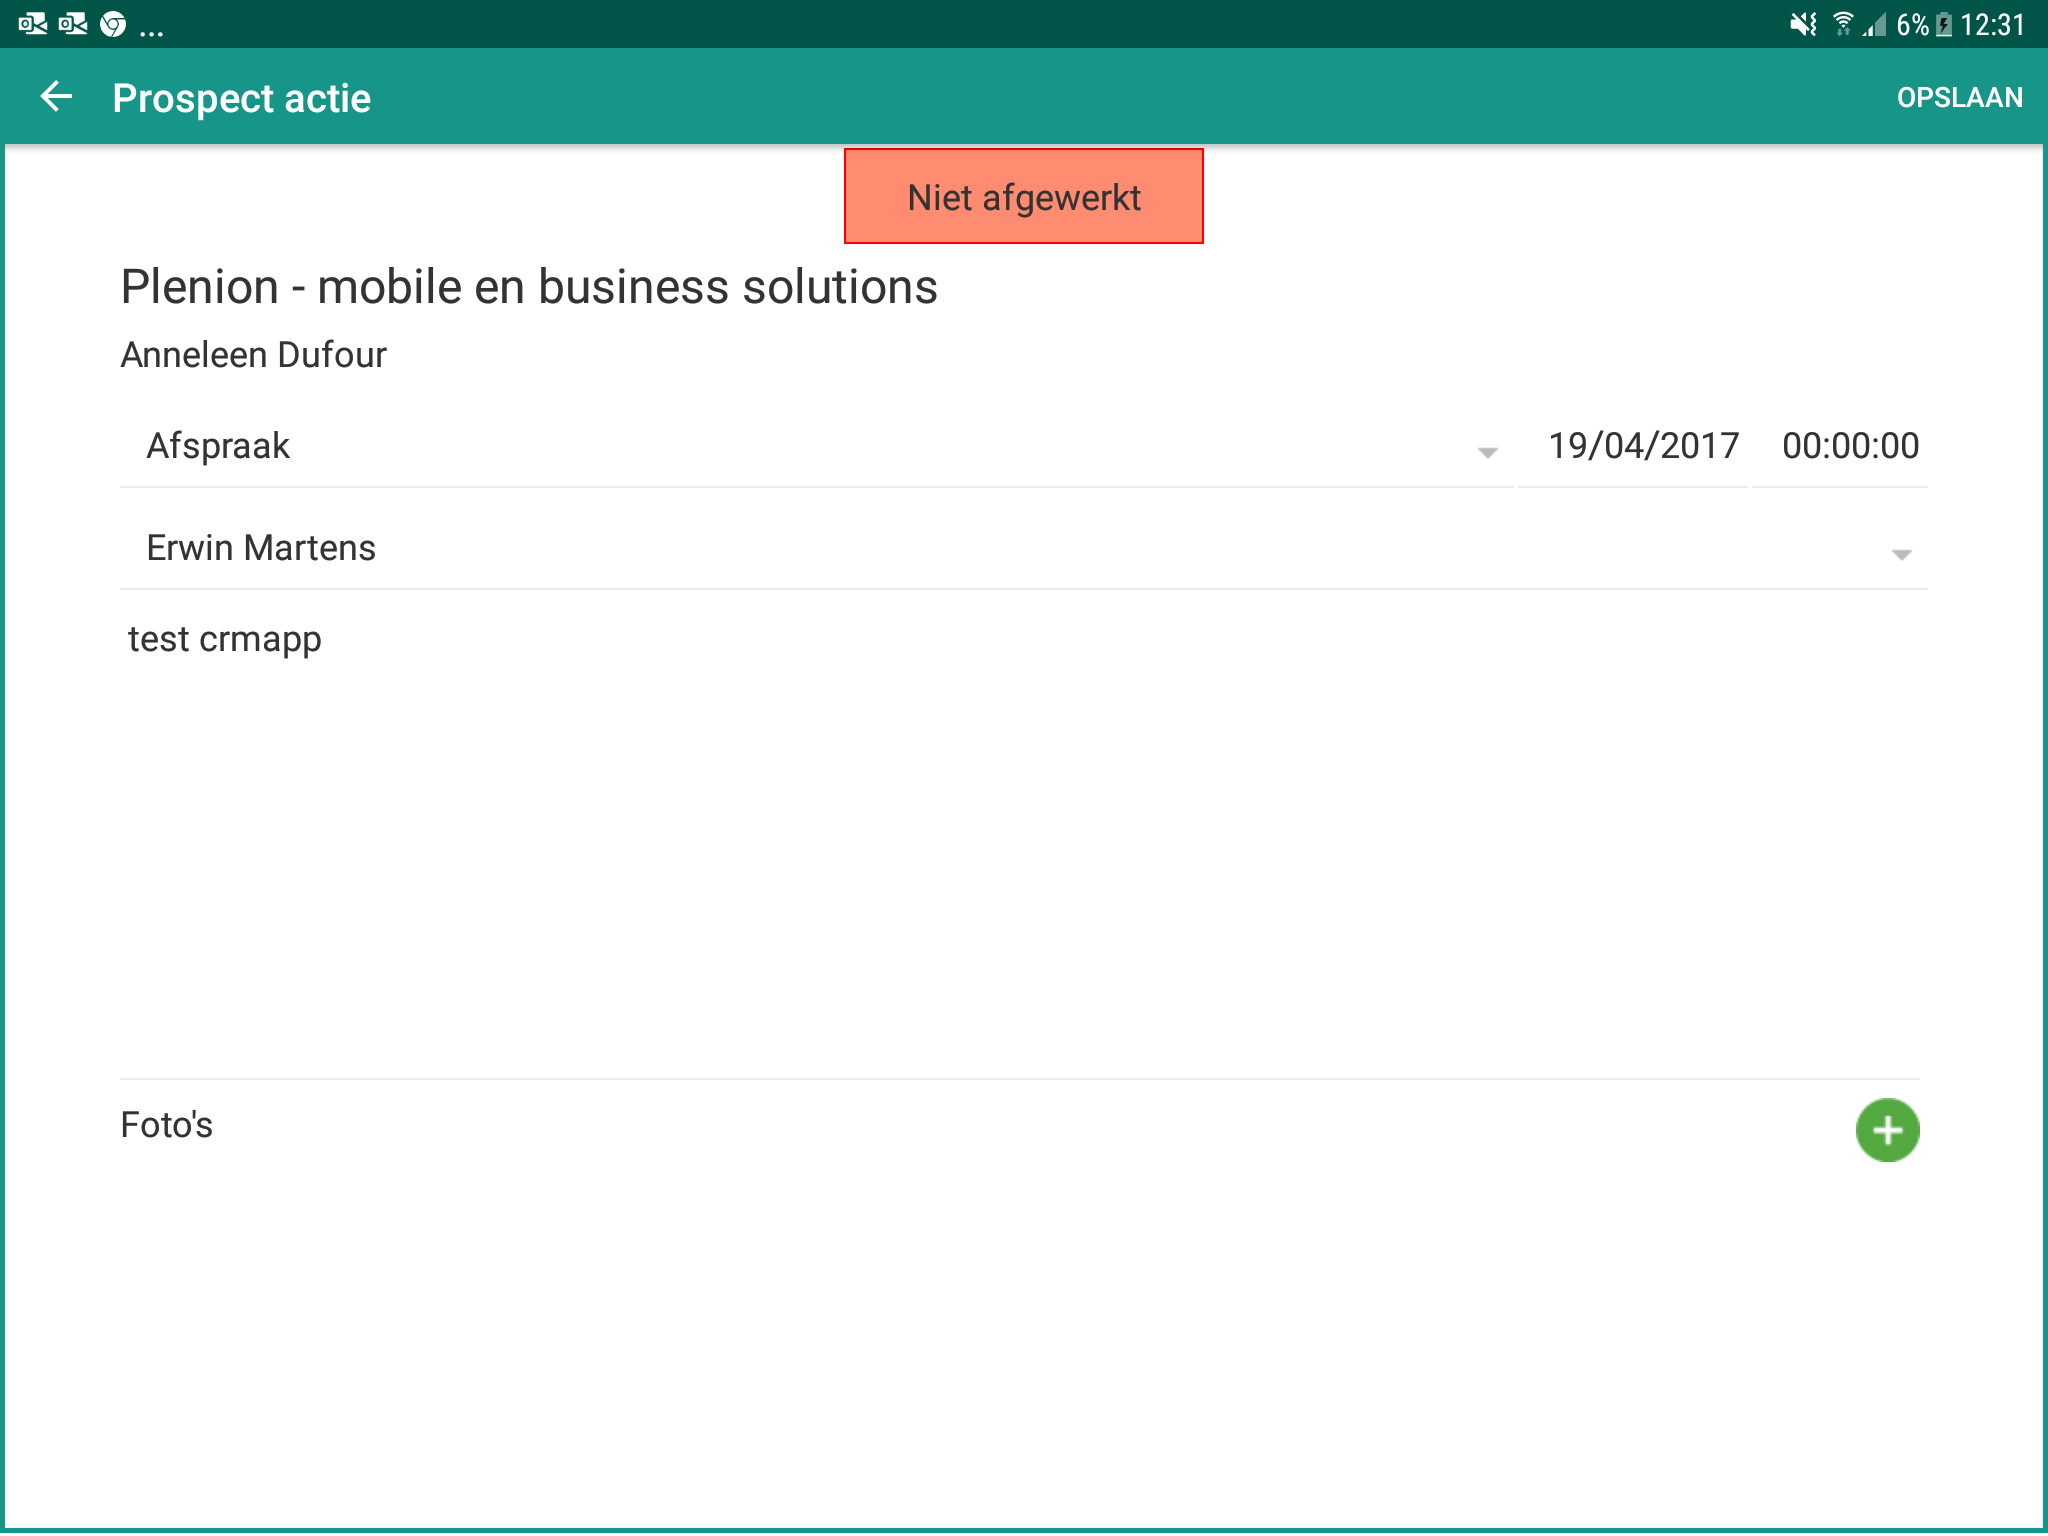This screenshot has width=2048, height=1536.
Task: Open the Afspraak action type dropdown
Action: coord(700,446)
